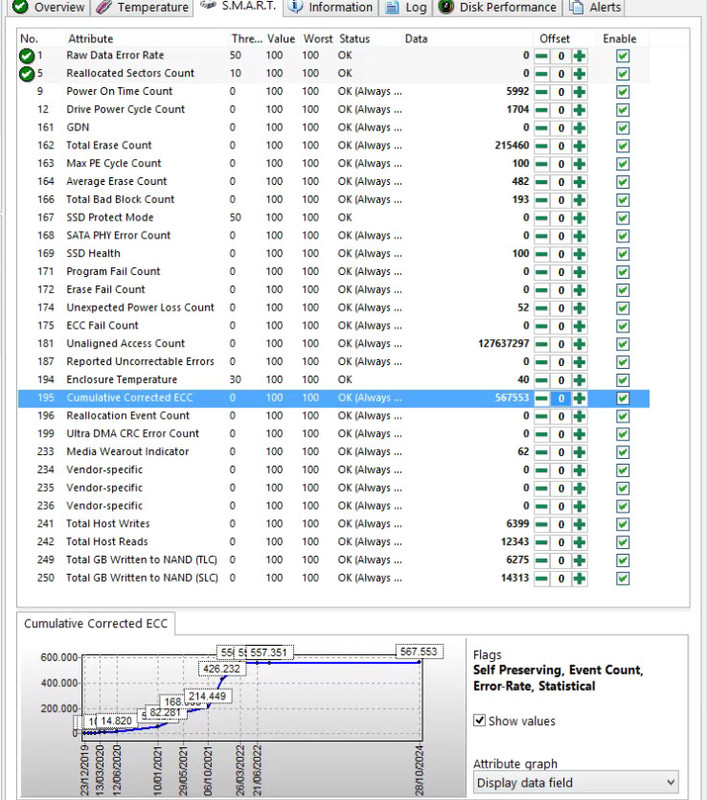707x800 pixels.
Task: Click the Cumulative Corrected ECC graph tab
Action: (x=96, y=623)
